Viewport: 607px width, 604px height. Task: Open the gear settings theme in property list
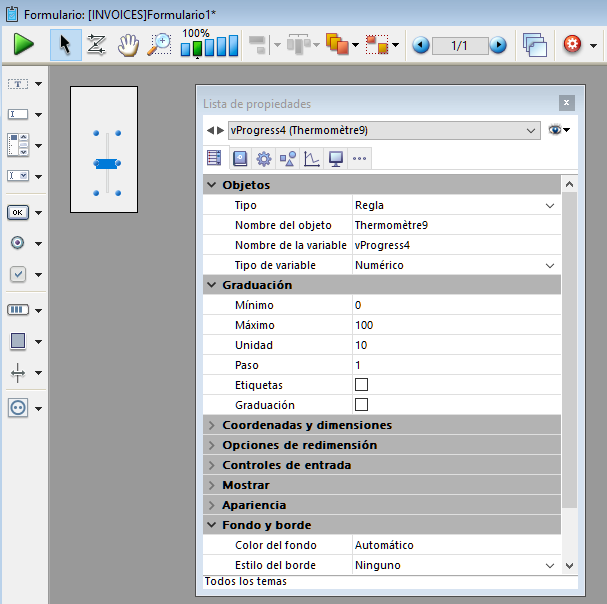point(264,158)
